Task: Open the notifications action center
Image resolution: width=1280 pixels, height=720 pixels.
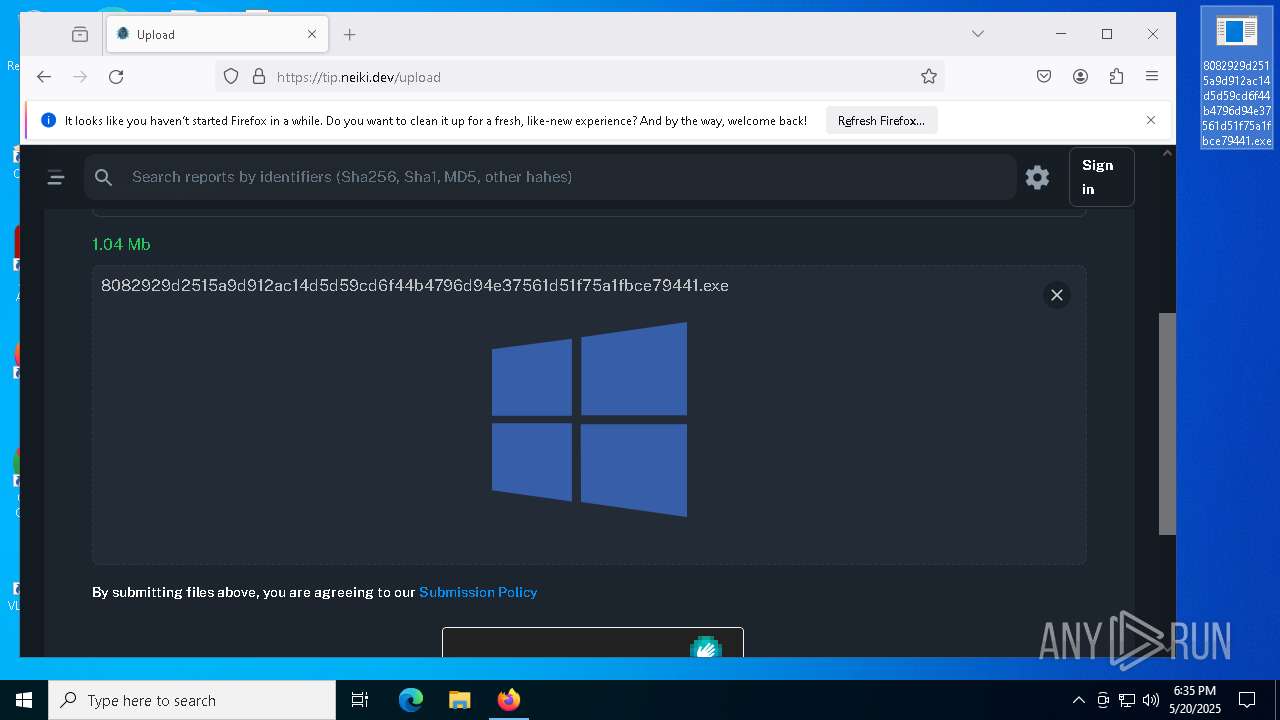Action: [x=1247, y=700]
